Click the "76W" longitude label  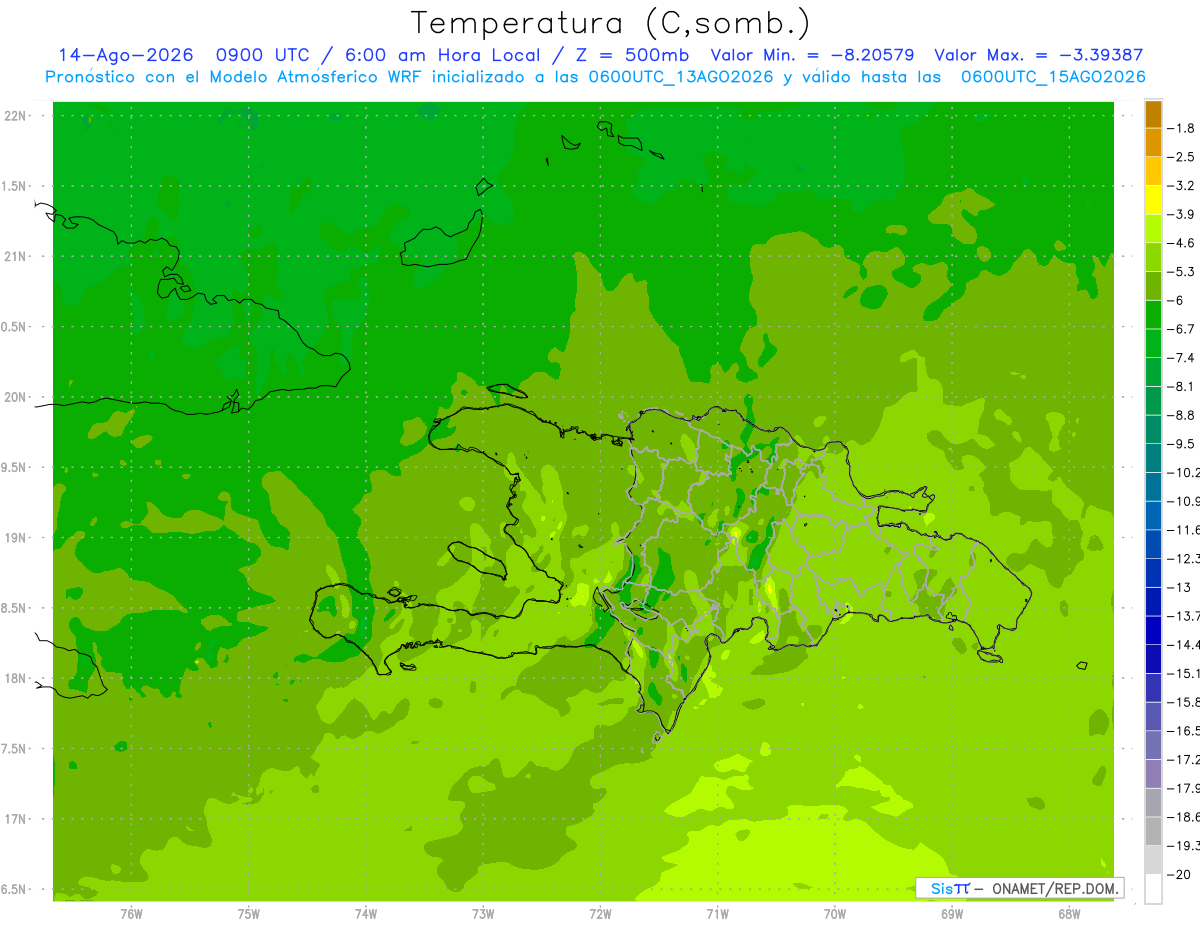pos(131,914)
